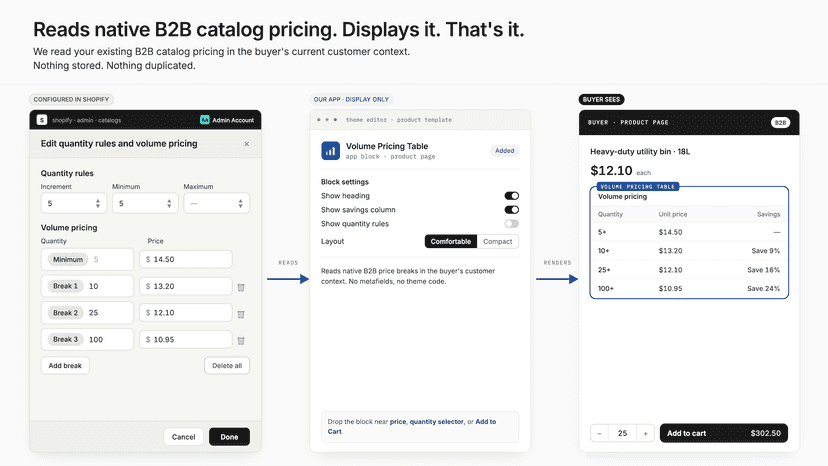Click the B2B badge on buyer page
The height and width of the screenshot is (466, 828).
coord(780,123)
